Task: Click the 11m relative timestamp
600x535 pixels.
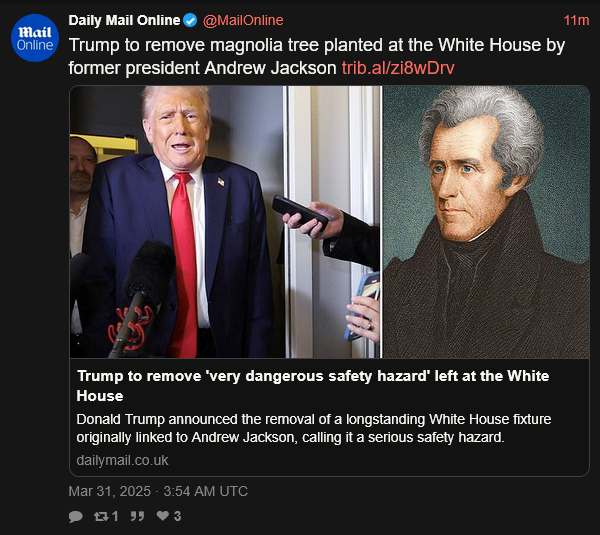Action: point(576,20)
